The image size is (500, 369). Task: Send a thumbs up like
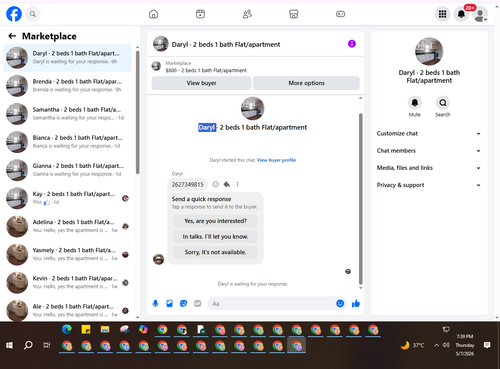click(356, 303)
